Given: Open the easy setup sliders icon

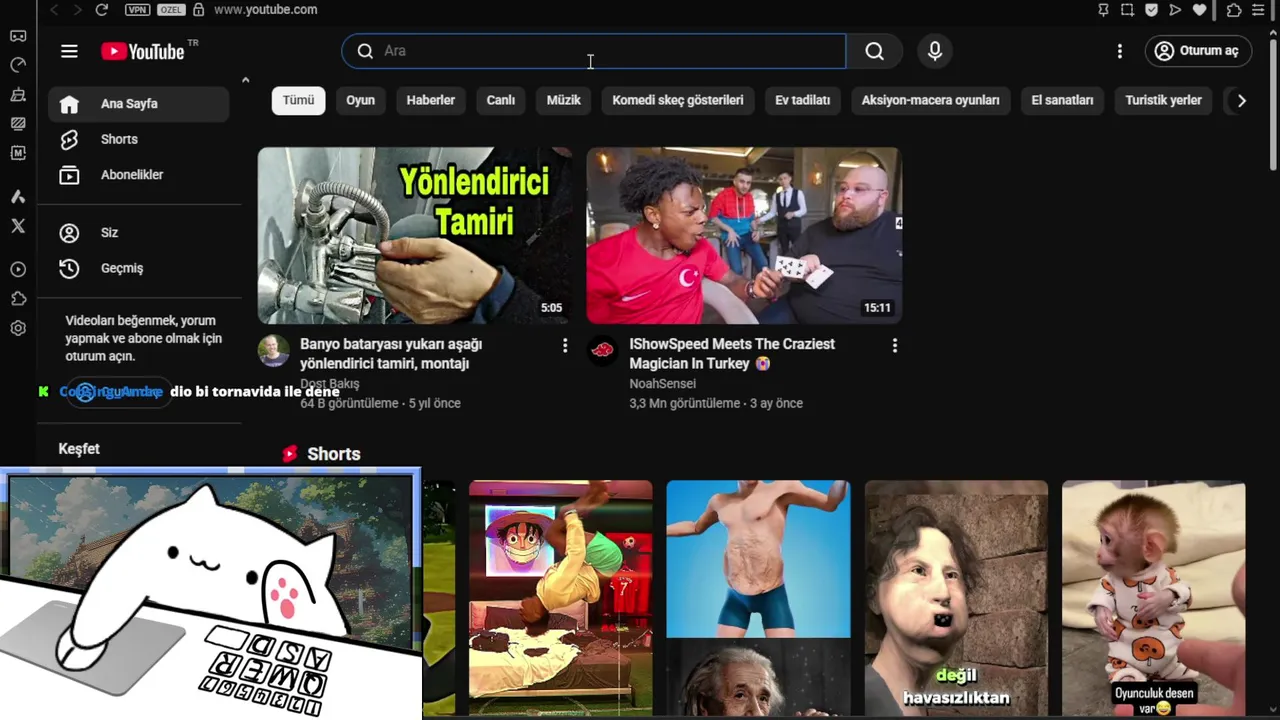Looking at the screenshot, I should tap(1258, 10).
